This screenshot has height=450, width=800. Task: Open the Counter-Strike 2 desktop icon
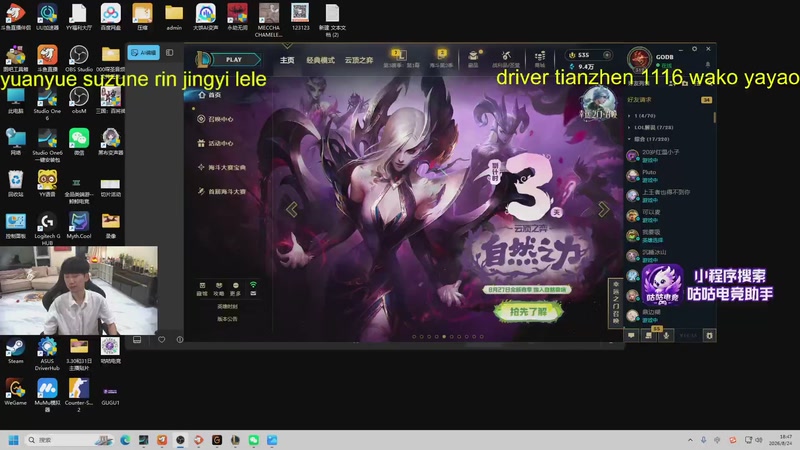79,394
